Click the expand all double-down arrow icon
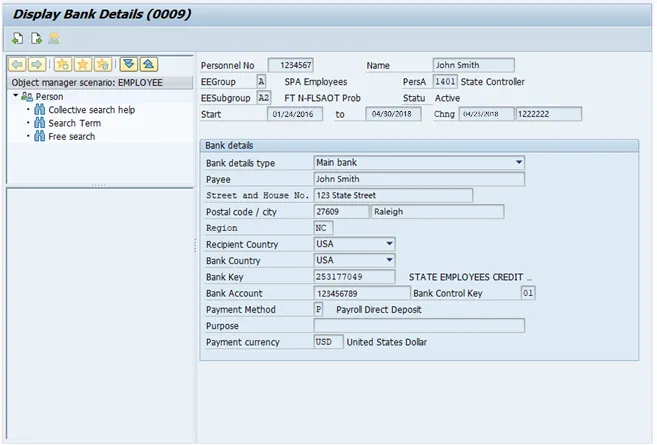Screen dimensions: 657x445 pos(128,65)
